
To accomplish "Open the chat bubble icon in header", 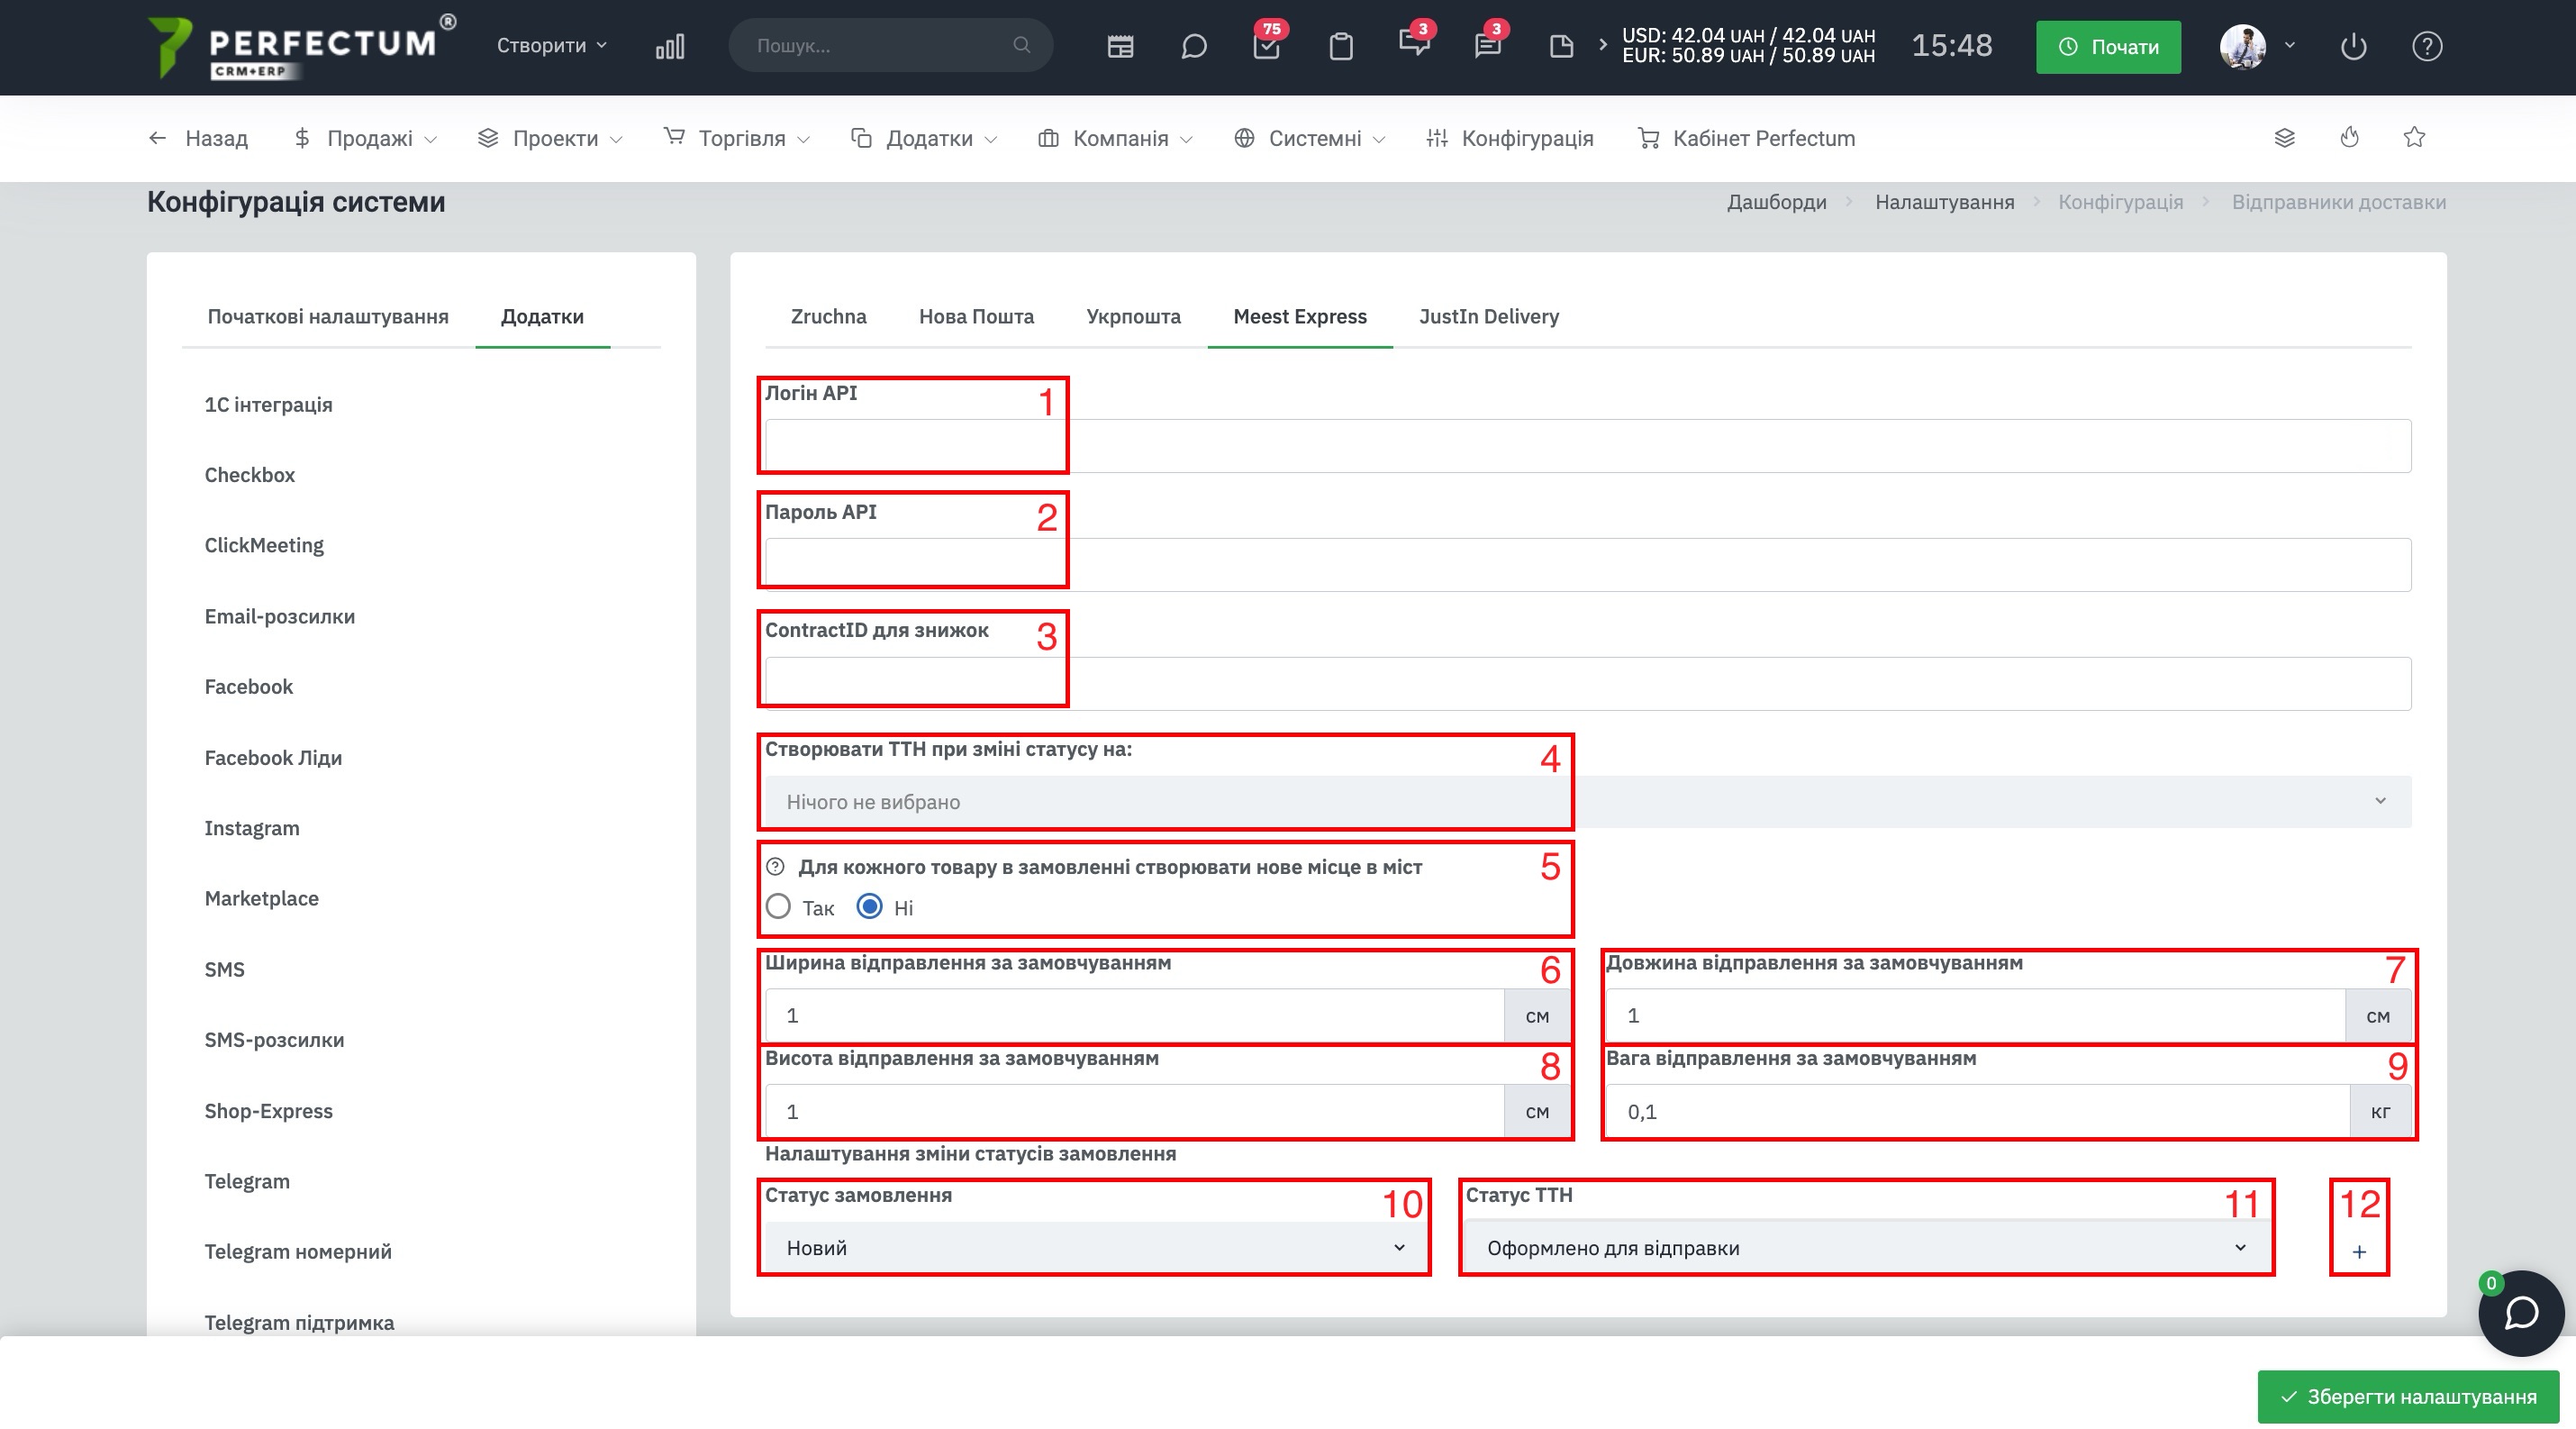I will (1193, 46).
